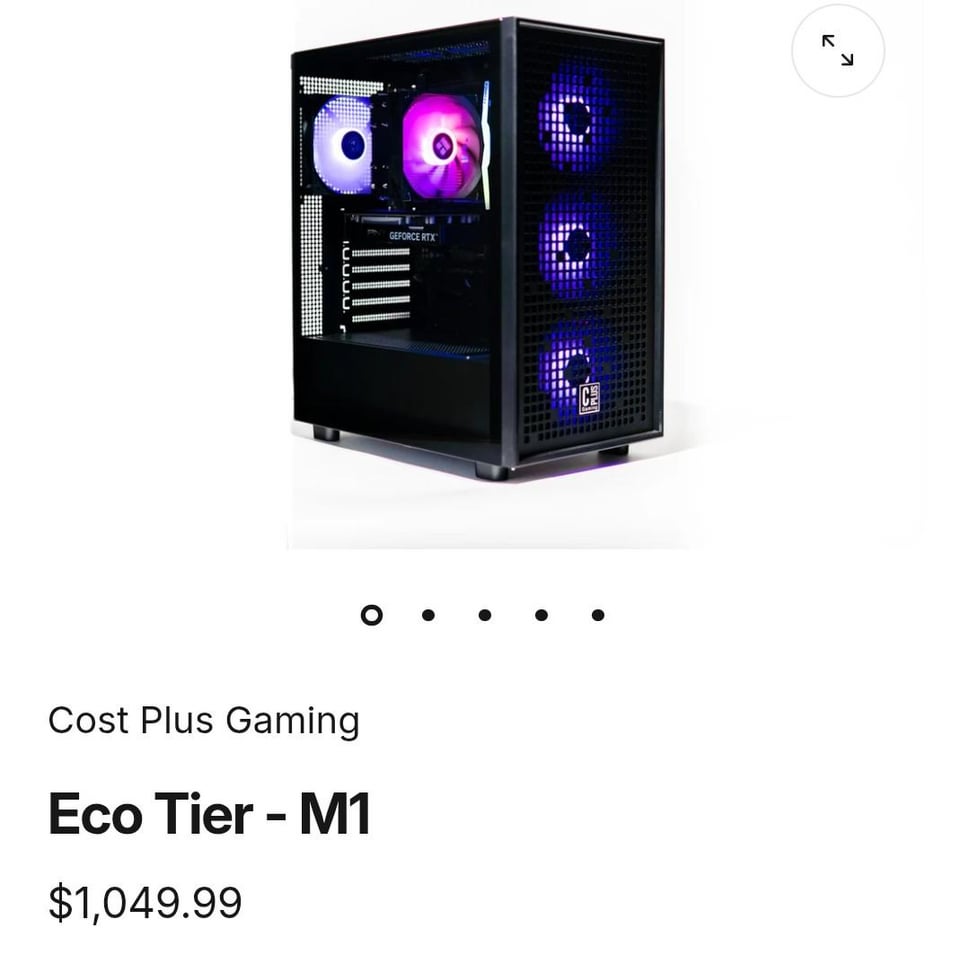This screenshot has width=960, height=954.
Task: Click the white PCIe slot covers in case
Action: (380, 284)
